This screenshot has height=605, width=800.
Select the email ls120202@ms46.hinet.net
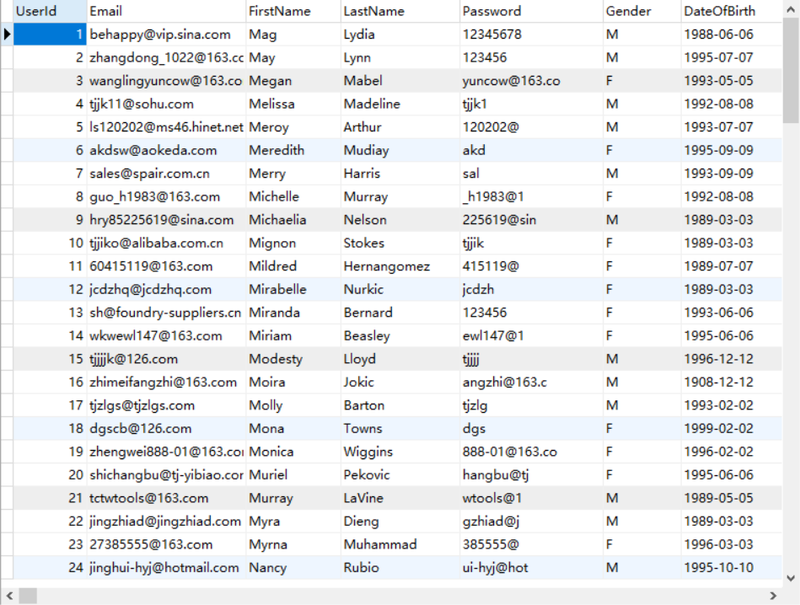click(166, 127)
